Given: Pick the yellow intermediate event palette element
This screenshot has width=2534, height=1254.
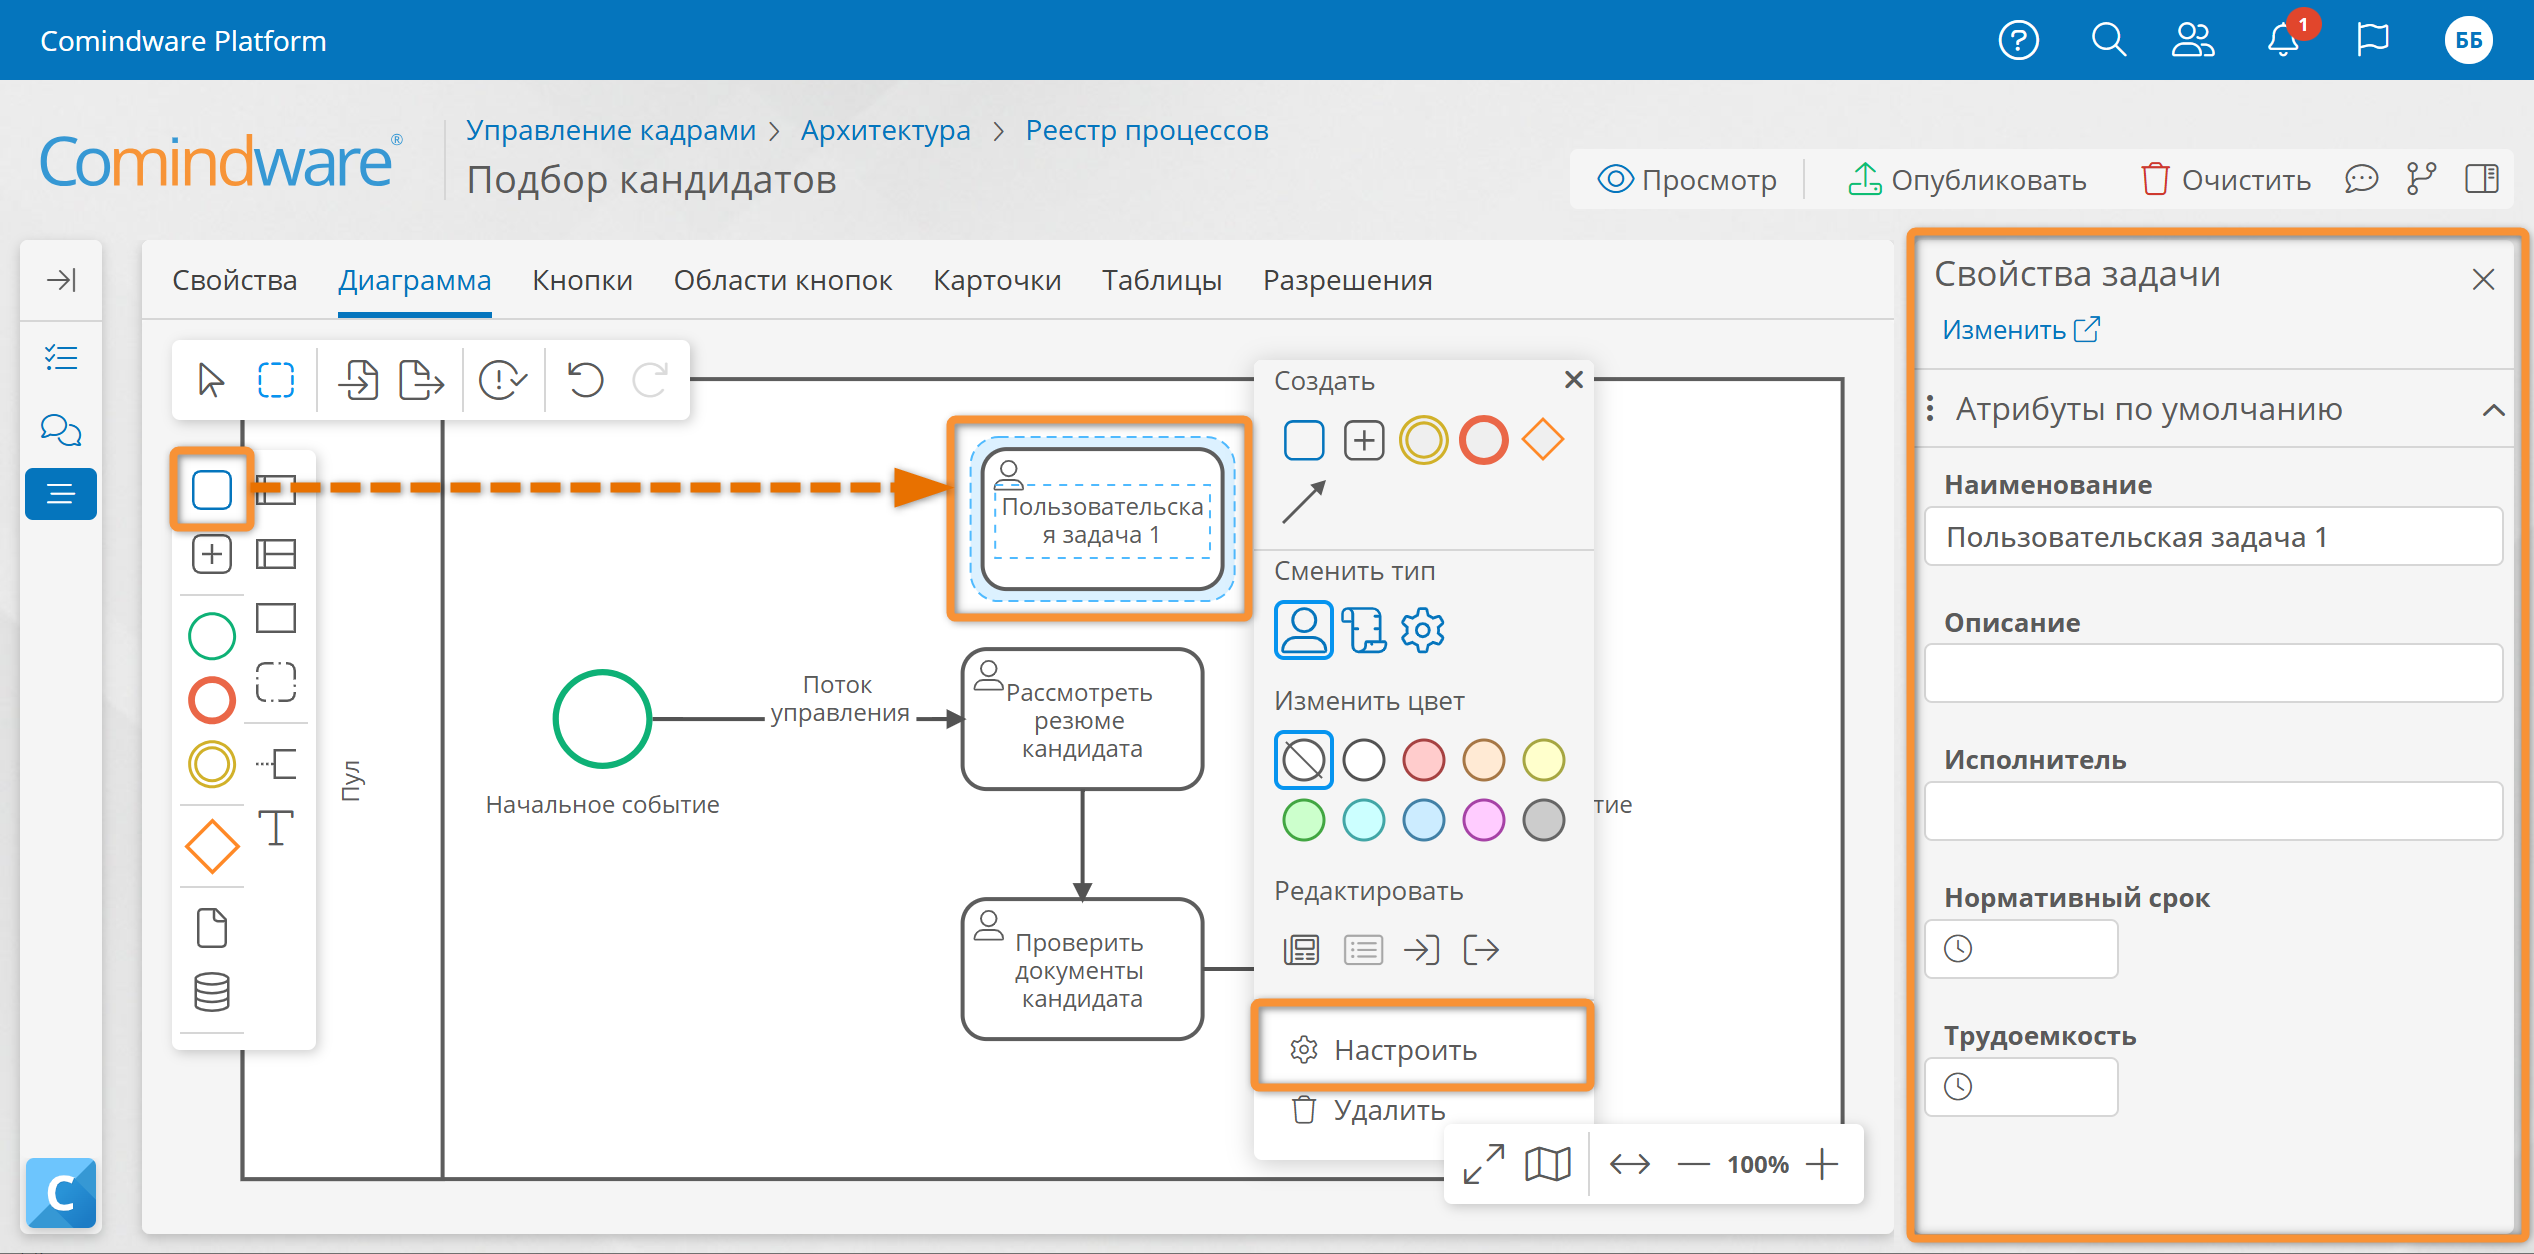Looking at the screenshot, I should tap(212, 764).
